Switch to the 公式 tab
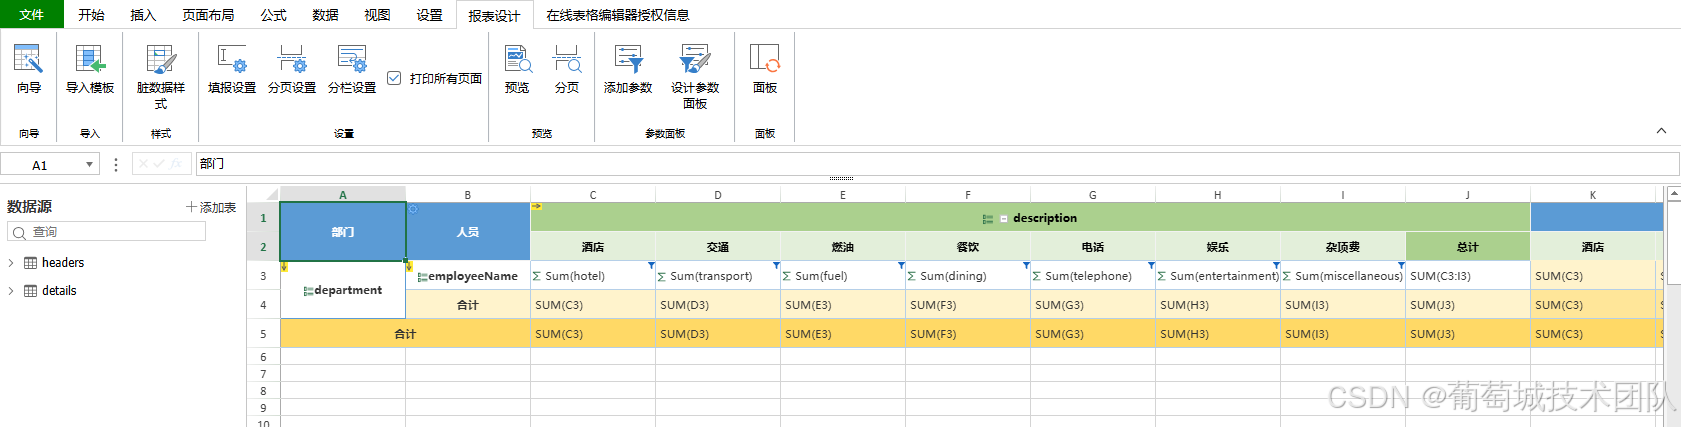 coord(273,15)
